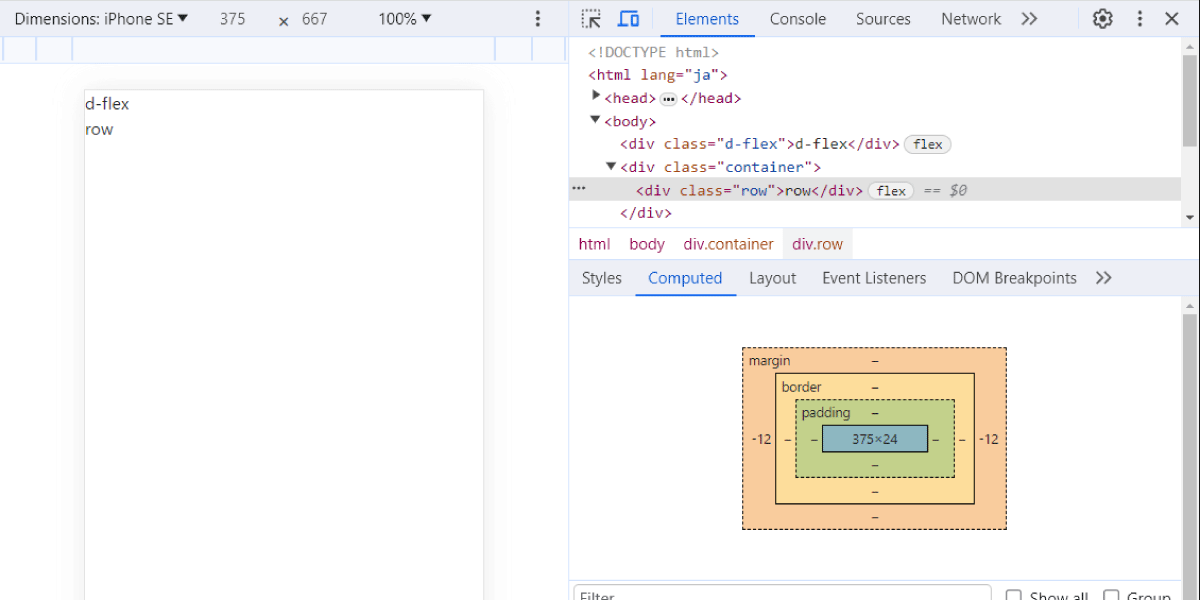The image size is (1200, 600).
Task: Select html in the breadcrumb
Action: click(x=594, y=244)
